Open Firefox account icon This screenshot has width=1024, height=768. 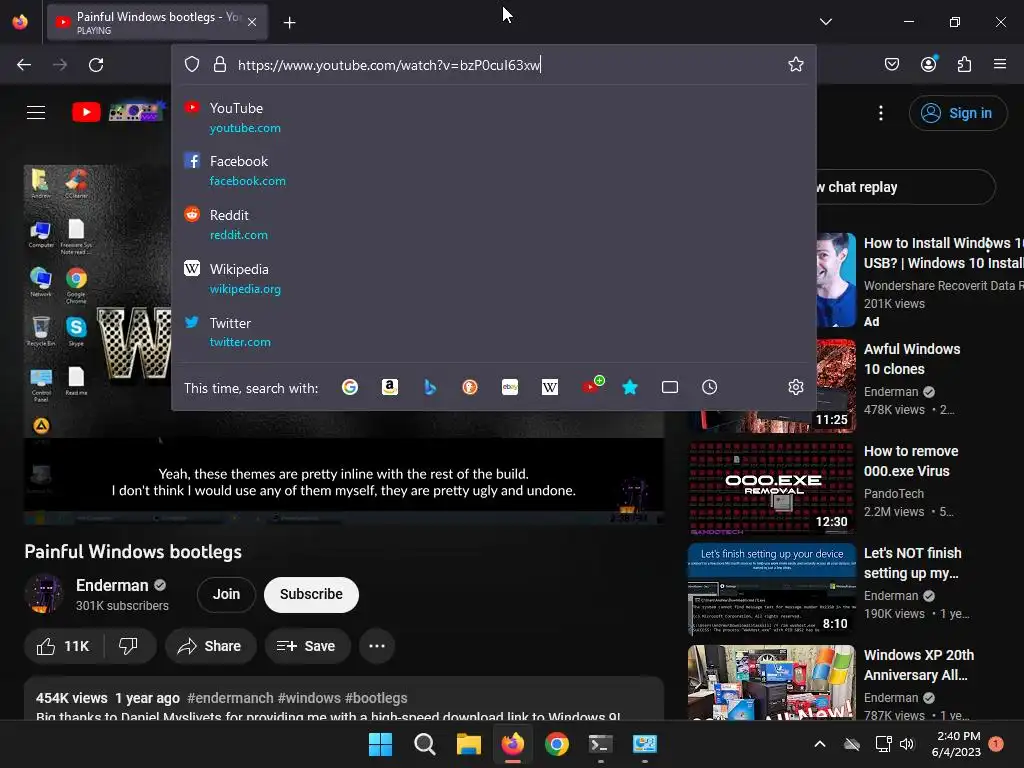point(928,64)
